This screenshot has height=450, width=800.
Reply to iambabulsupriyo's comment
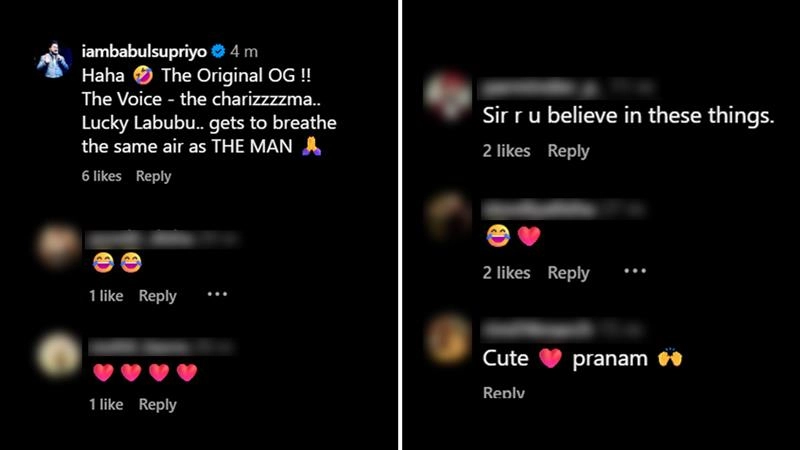(x=153, y=176)
